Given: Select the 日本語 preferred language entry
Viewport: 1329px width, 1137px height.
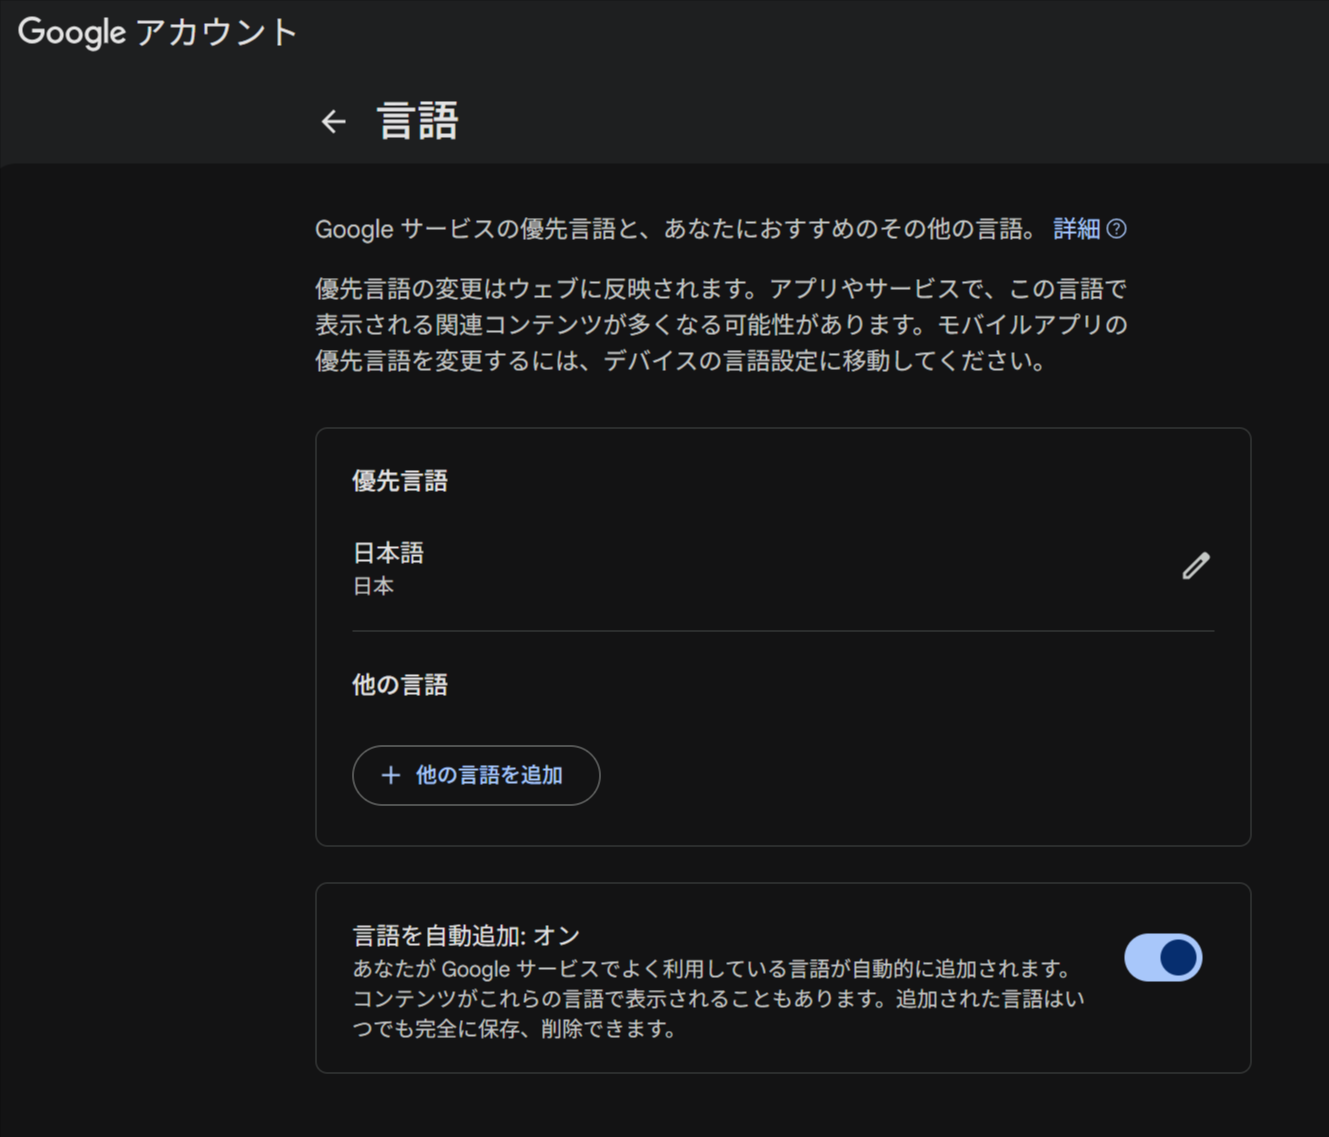Looking at the screenshot, I should (389, 552).
